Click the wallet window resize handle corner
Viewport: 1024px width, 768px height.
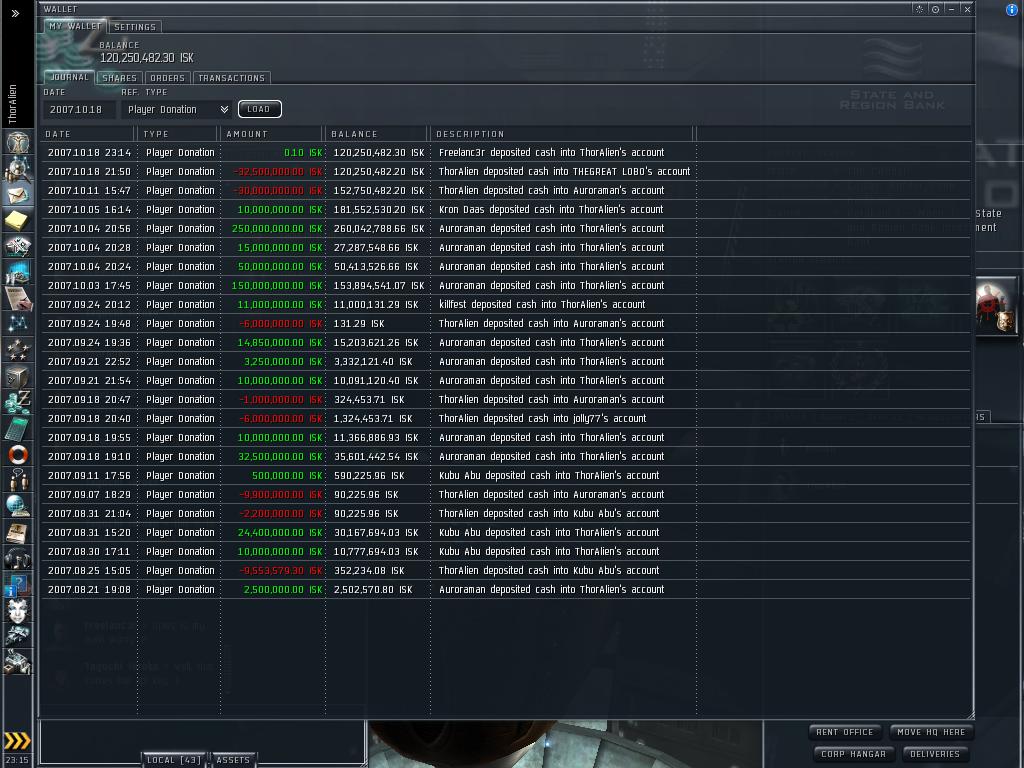(970, 714)
